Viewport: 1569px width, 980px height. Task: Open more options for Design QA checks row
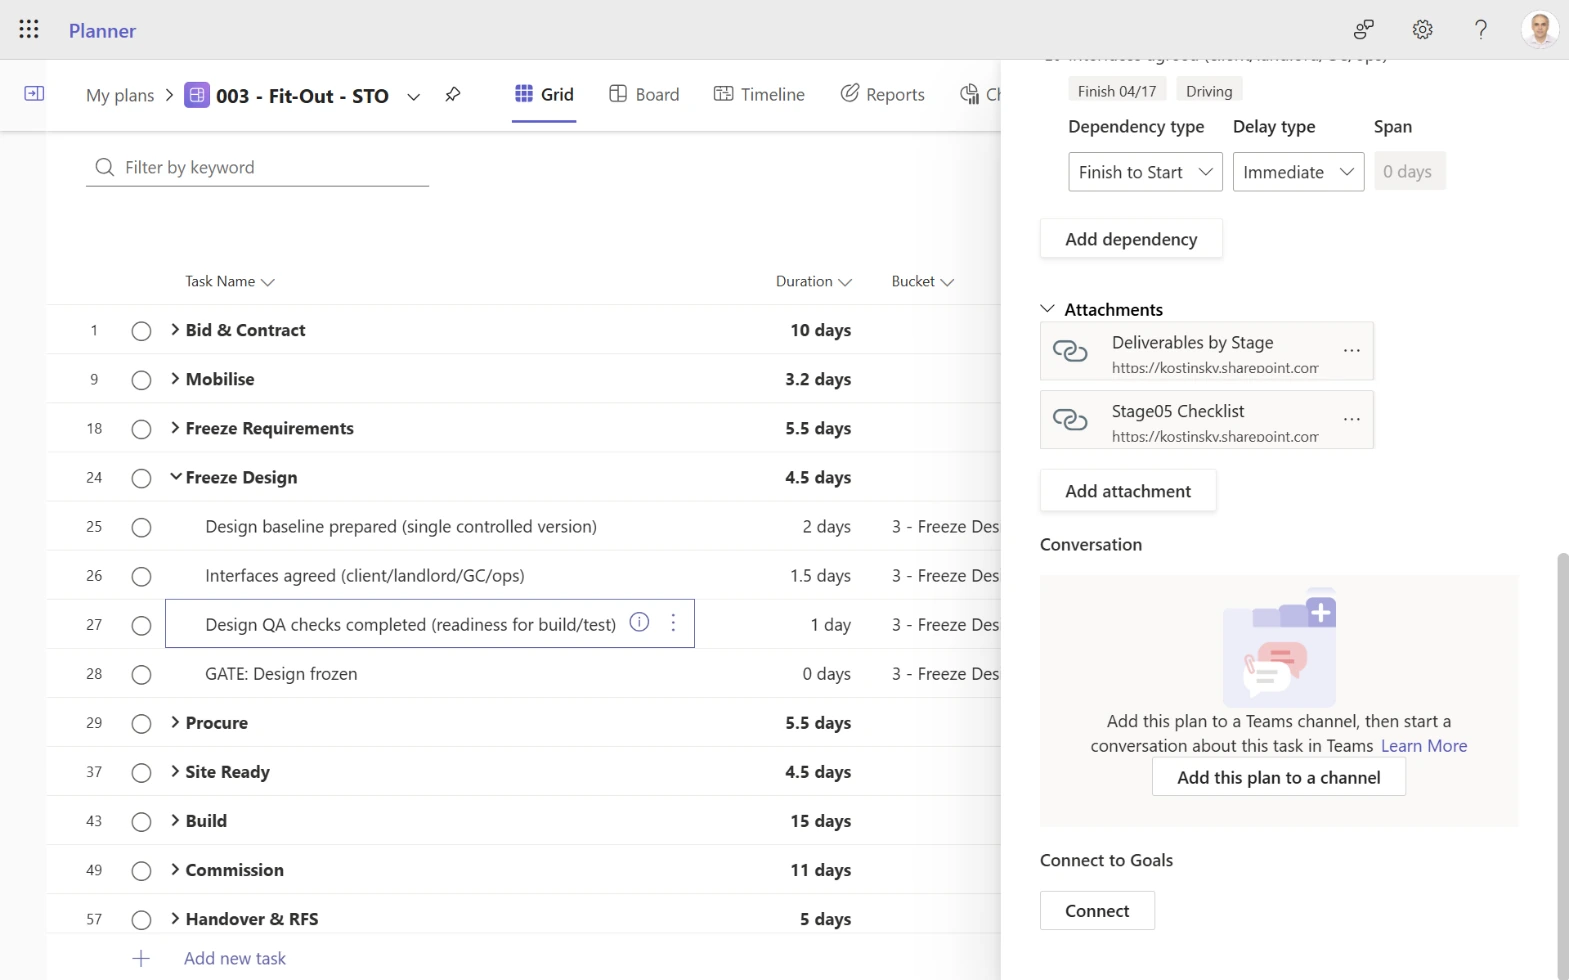[x=673, y=623]
